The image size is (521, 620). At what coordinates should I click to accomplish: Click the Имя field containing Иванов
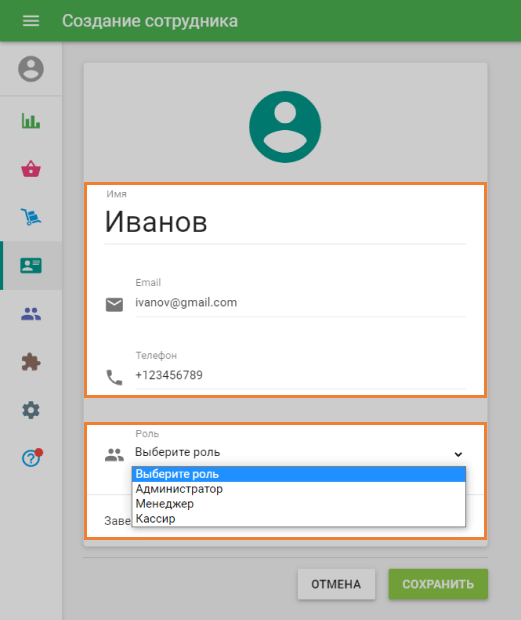pyautogui.click(x=285, y=222)
